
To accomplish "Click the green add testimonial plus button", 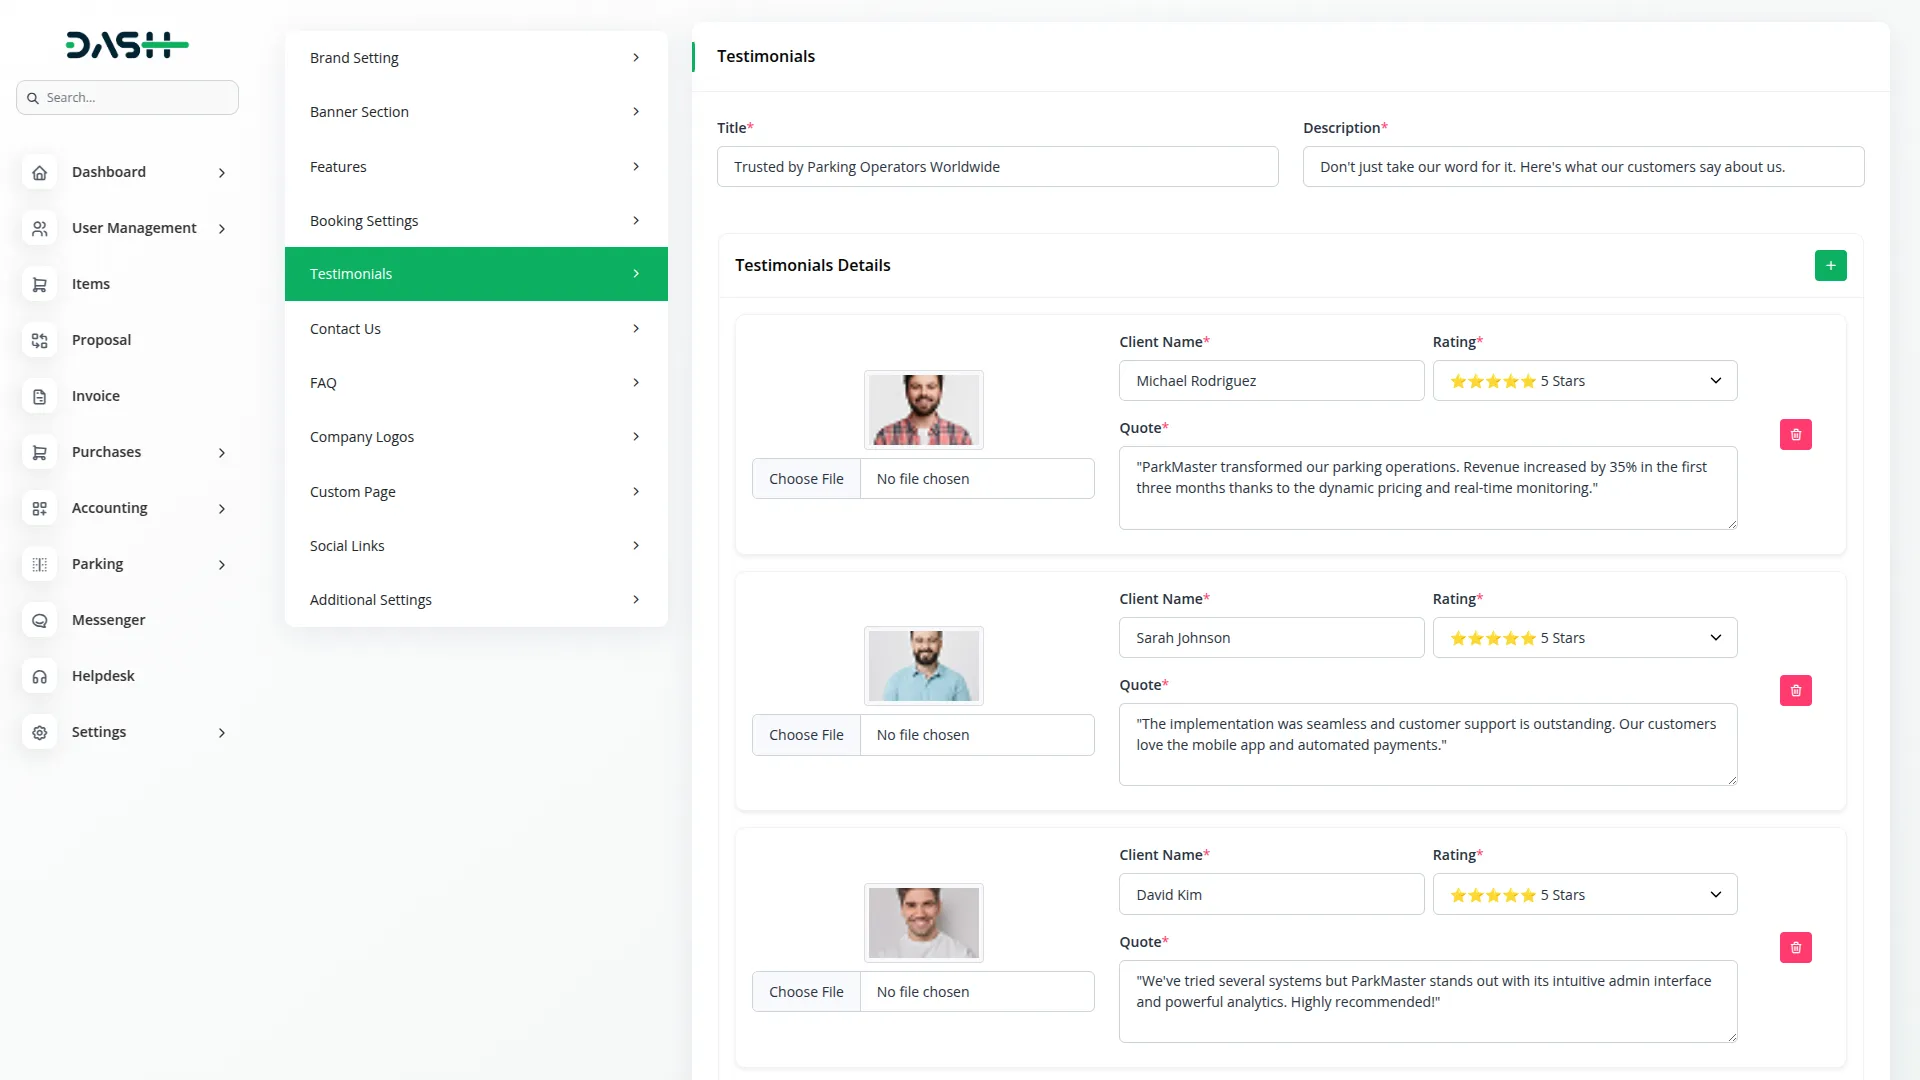I will point(1830,265).
